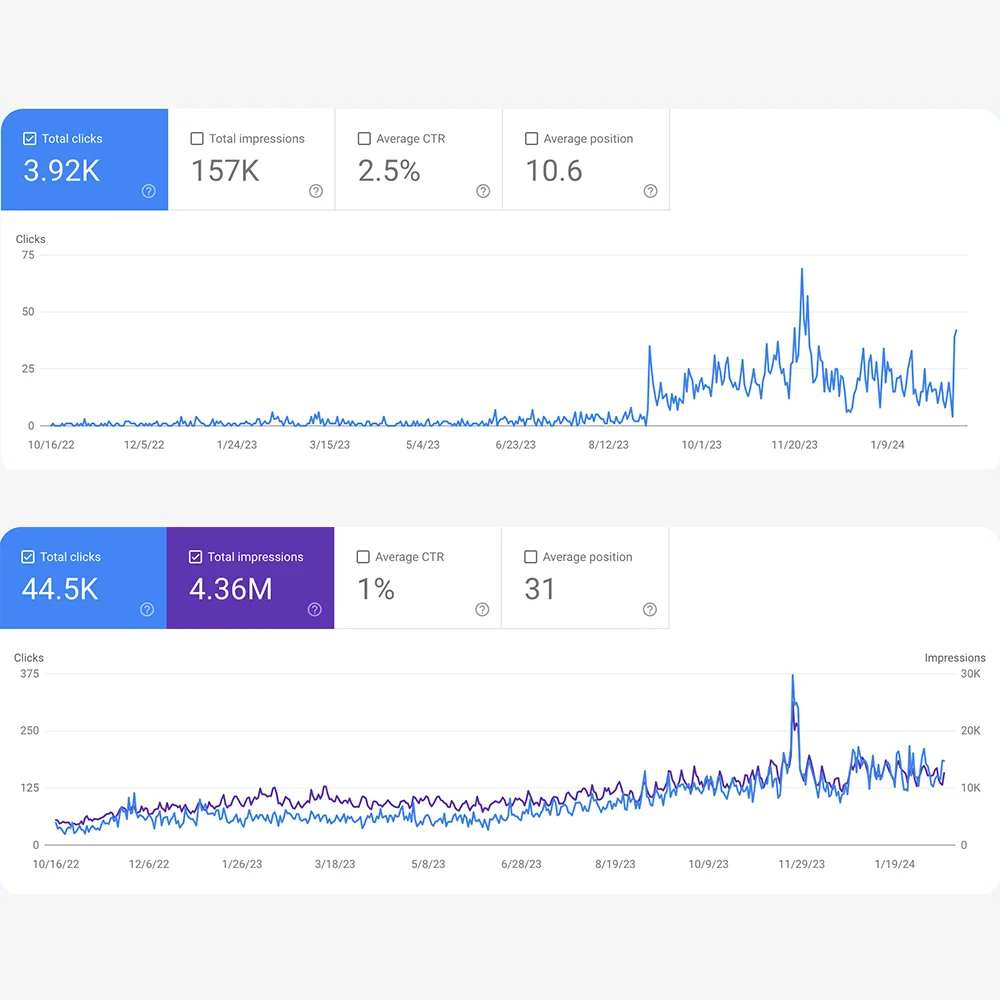Click the 10.6 Average position value
1000x1000 pixels.
coord(554,171)
